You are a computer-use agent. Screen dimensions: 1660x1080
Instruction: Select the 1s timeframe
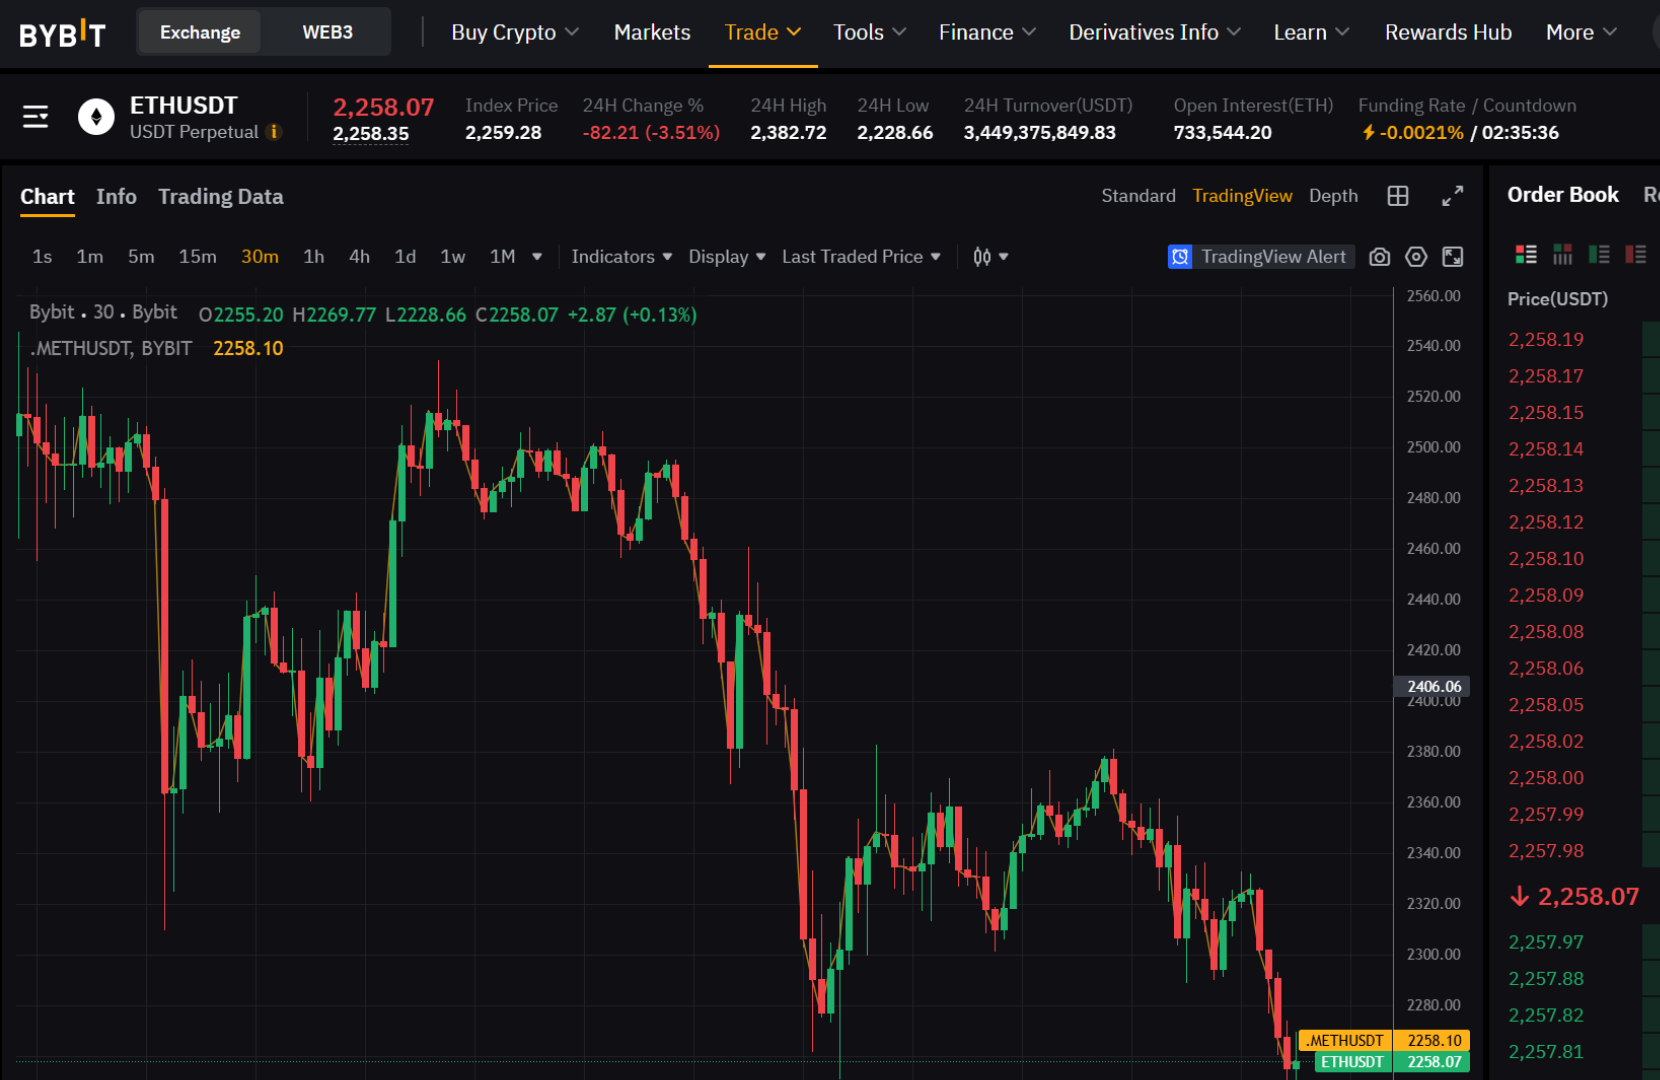click(x=42, y=257)
